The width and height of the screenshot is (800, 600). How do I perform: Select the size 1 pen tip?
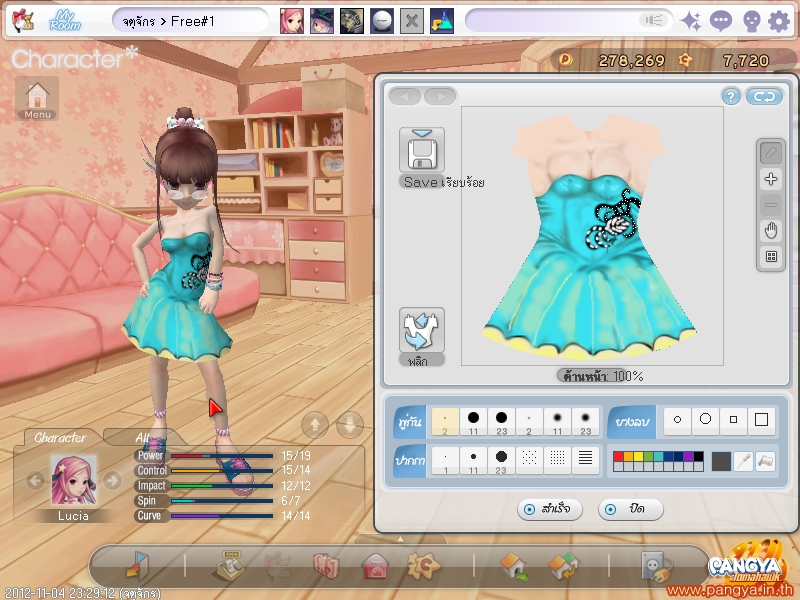click(x=445, y=461)
